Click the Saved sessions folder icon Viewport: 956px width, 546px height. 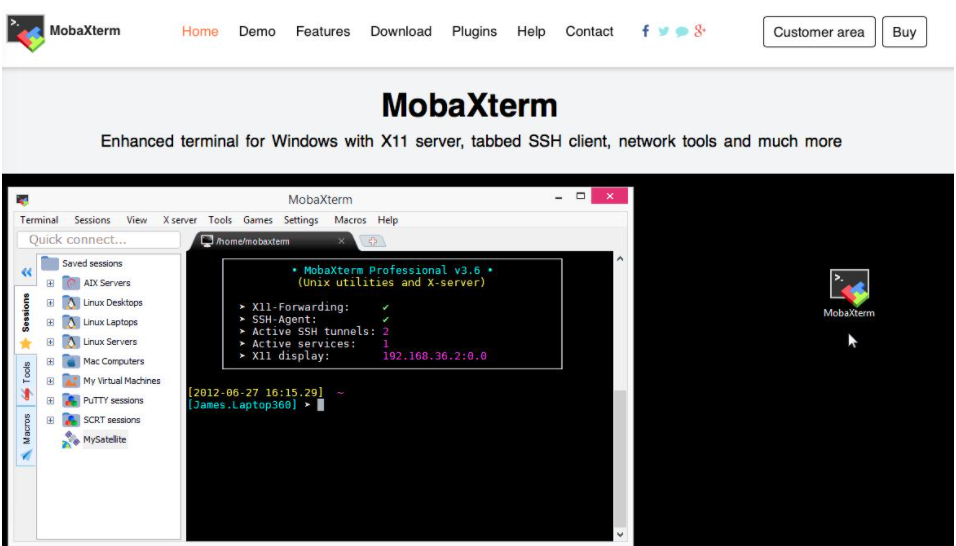point(49,263)
